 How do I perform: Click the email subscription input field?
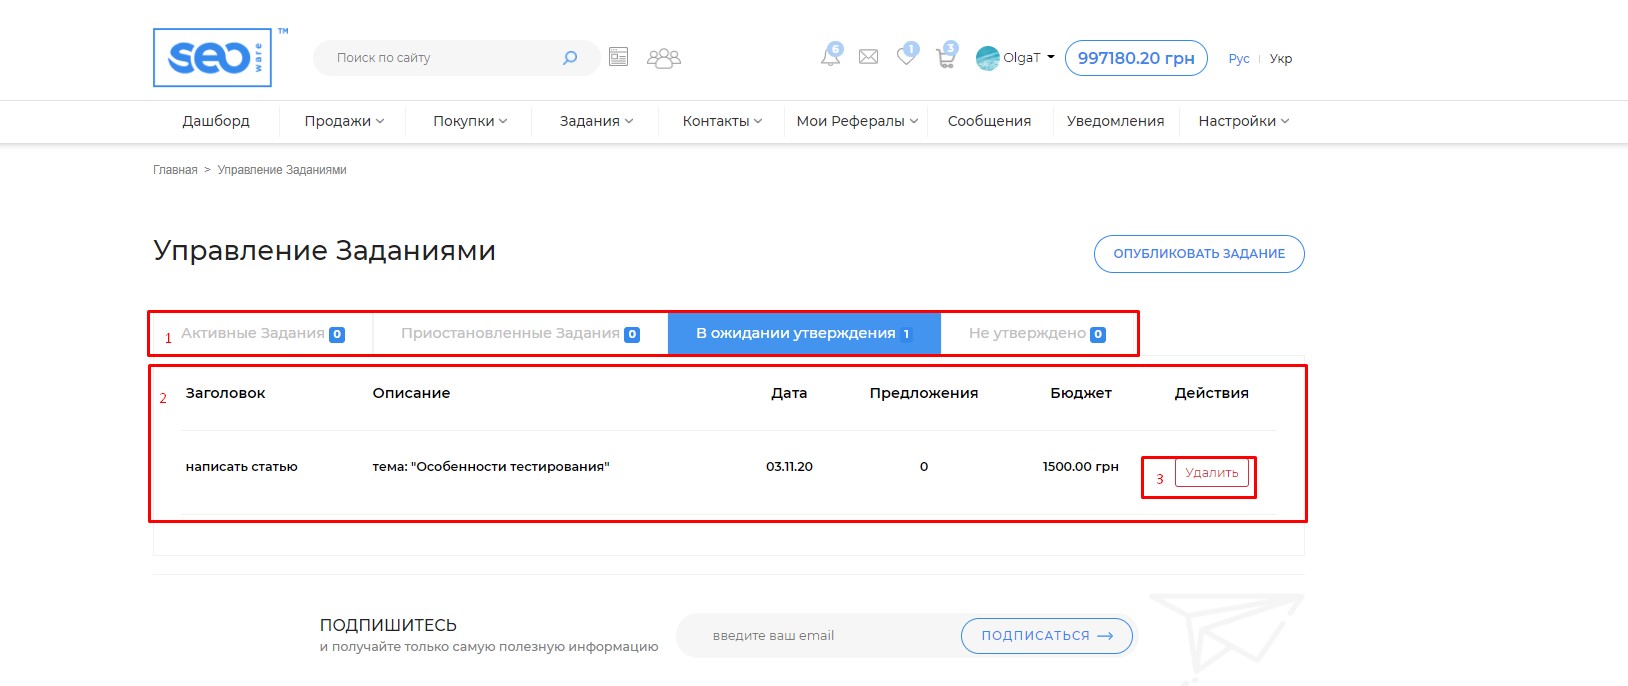(815, 636)
